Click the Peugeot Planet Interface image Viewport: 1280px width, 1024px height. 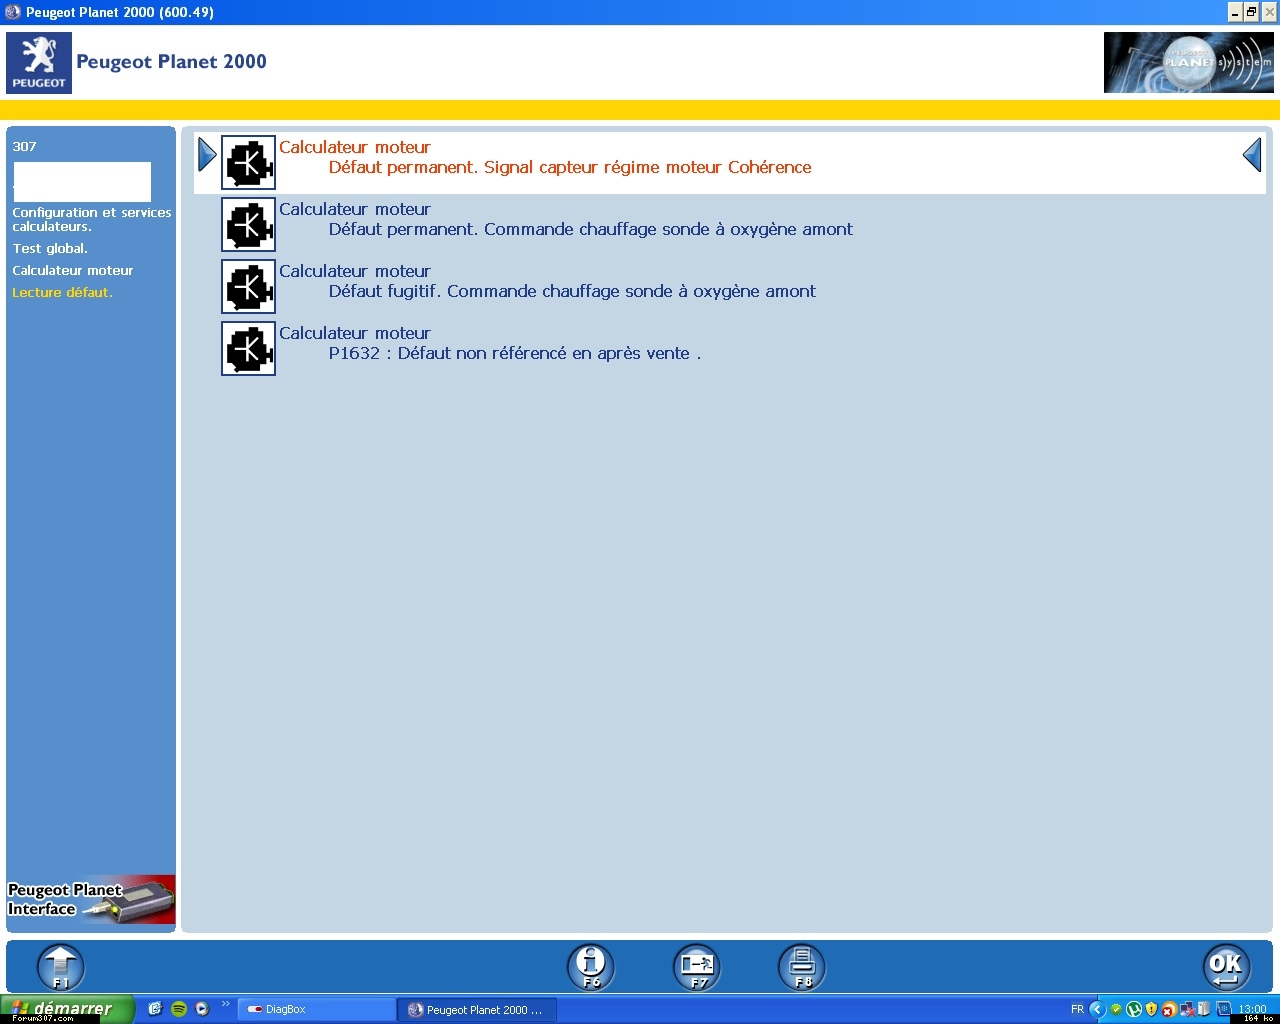91,899
